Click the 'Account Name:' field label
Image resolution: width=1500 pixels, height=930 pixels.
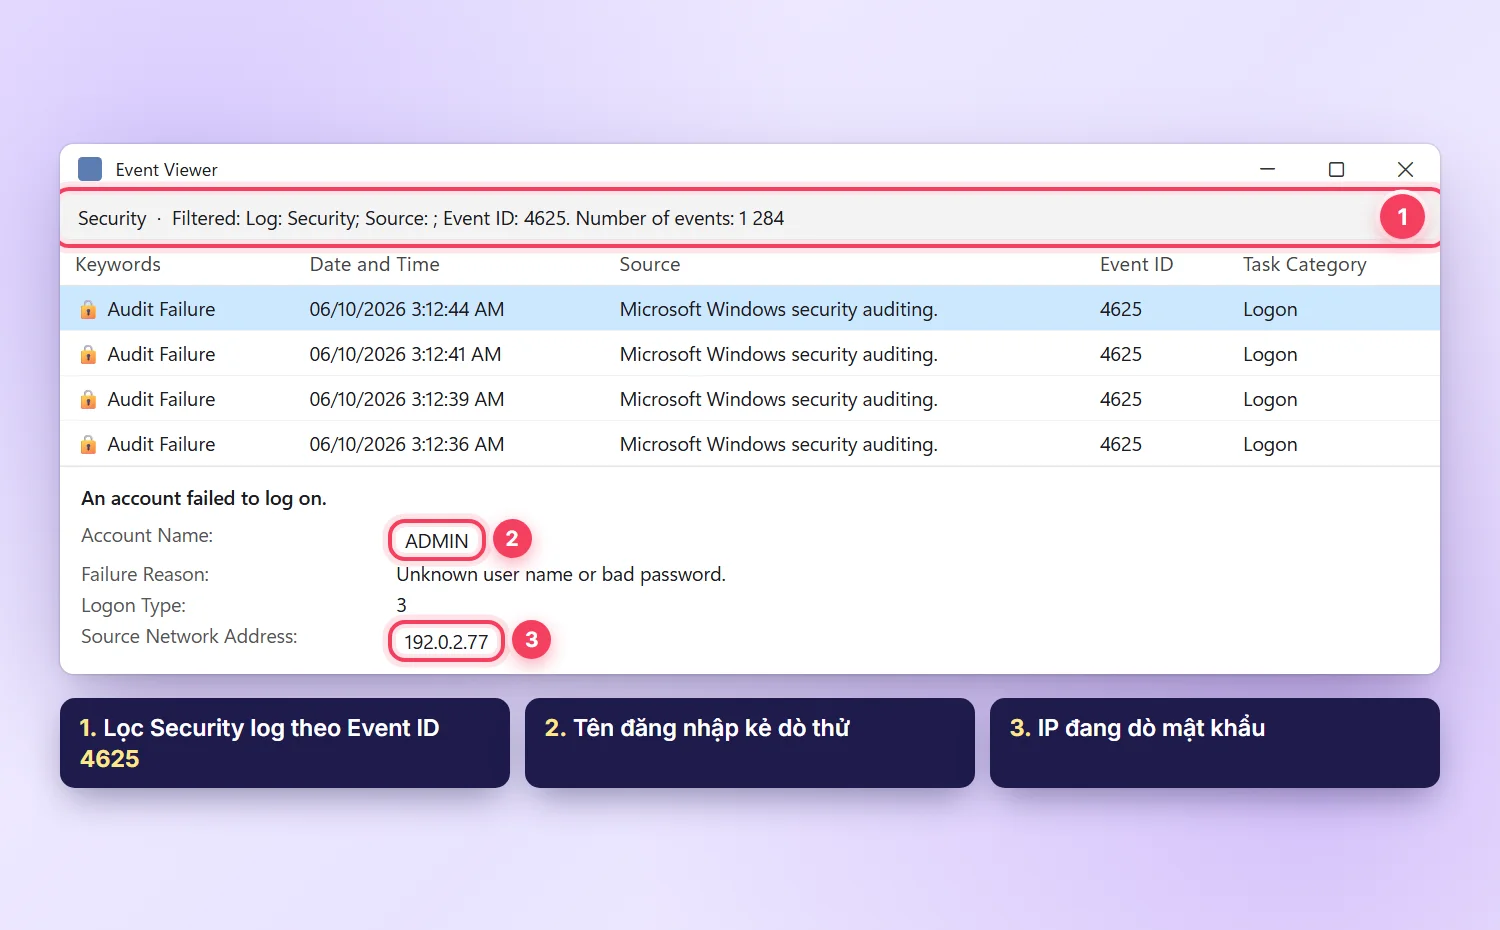point(147,535)
